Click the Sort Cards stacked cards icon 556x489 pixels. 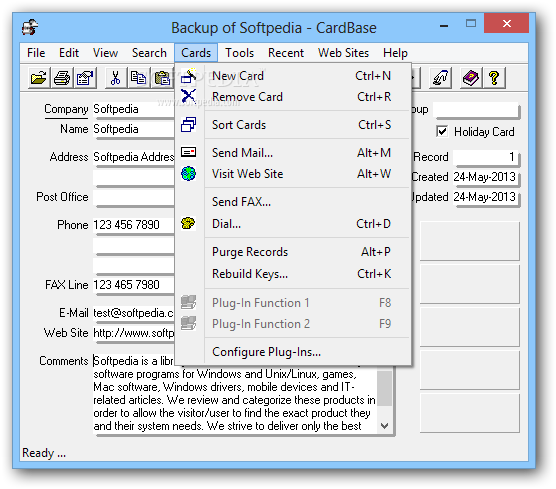188,125
